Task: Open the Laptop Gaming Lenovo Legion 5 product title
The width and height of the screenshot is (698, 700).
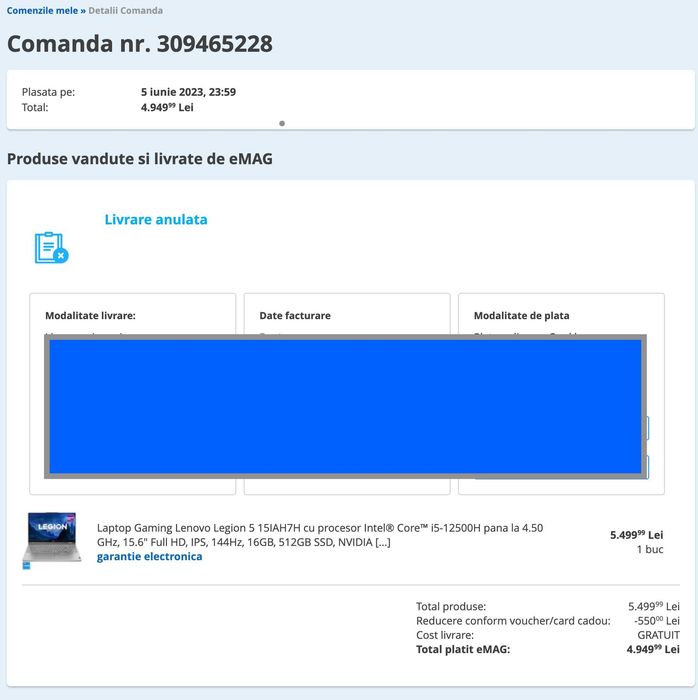Action: click(x=320, y=535)
